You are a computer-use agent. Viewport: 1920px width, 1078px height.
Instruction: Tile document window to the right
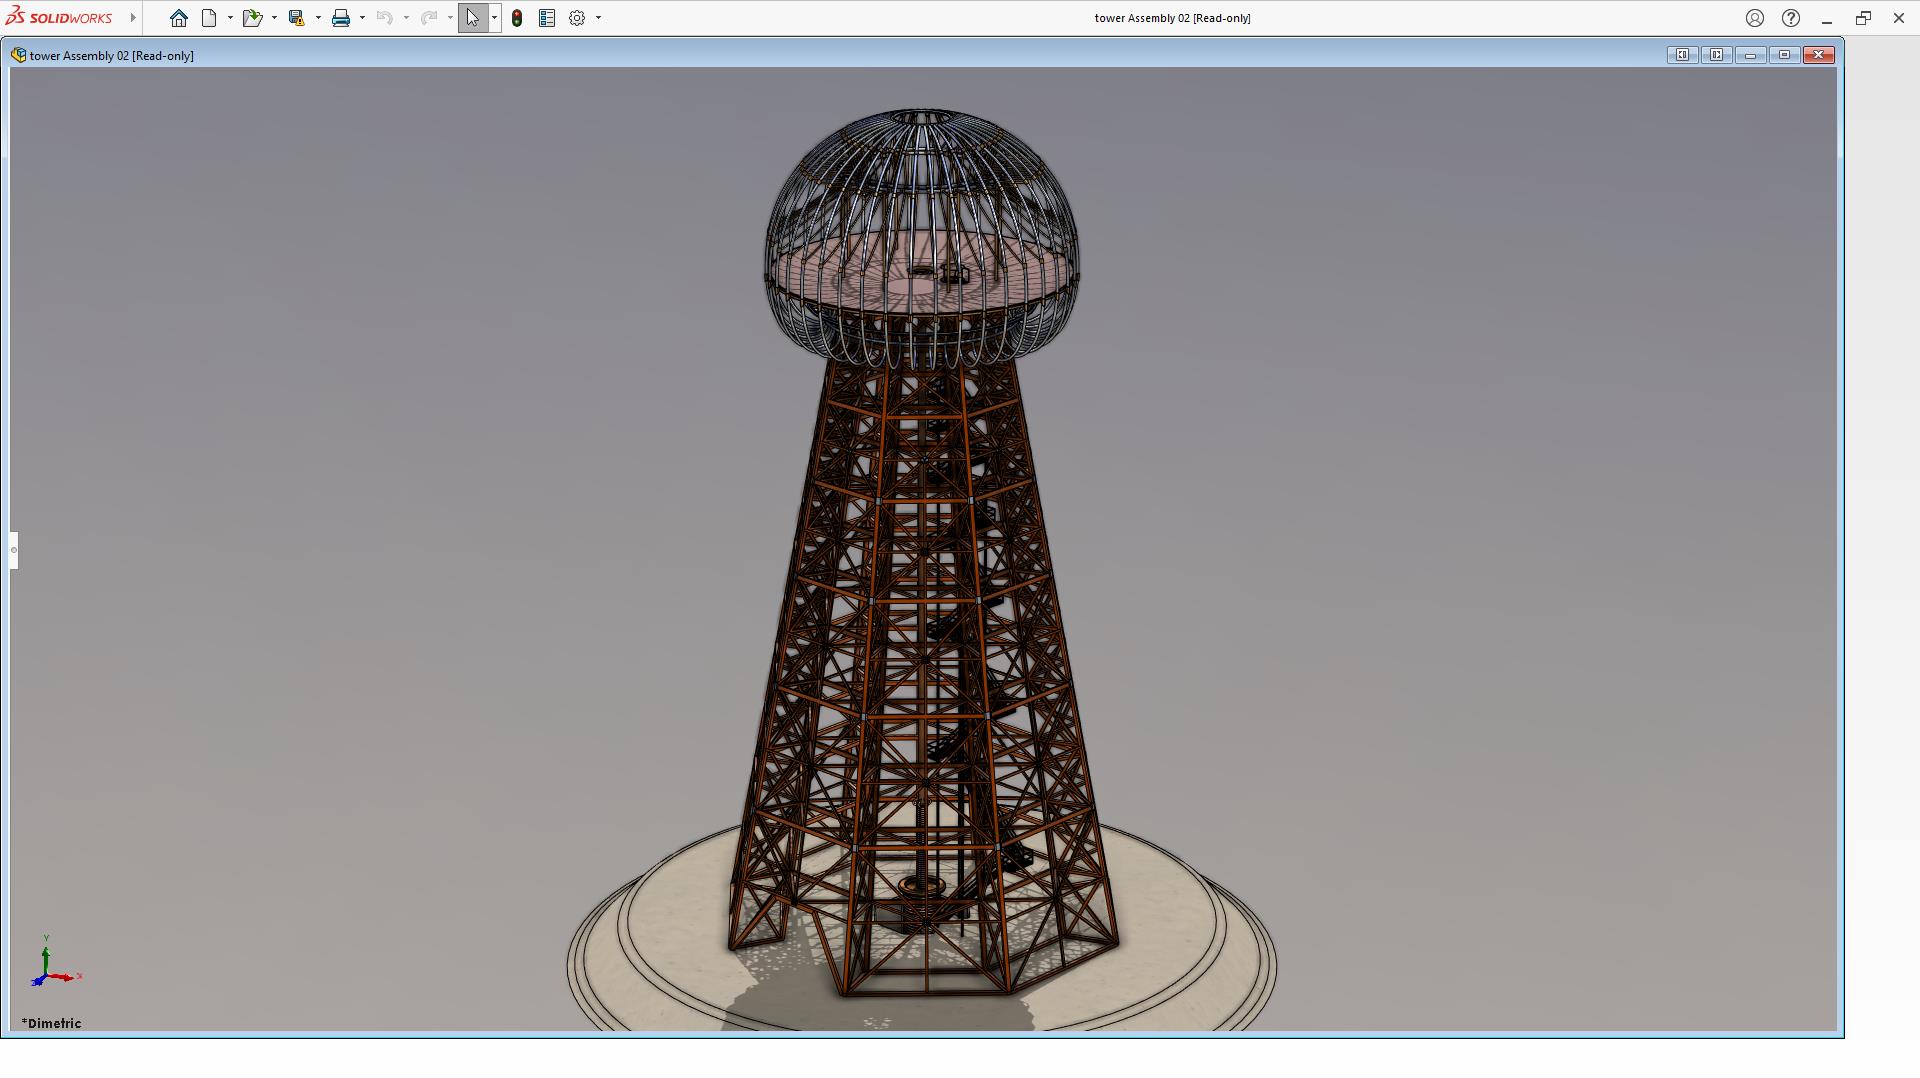(x=1716, y=55)
